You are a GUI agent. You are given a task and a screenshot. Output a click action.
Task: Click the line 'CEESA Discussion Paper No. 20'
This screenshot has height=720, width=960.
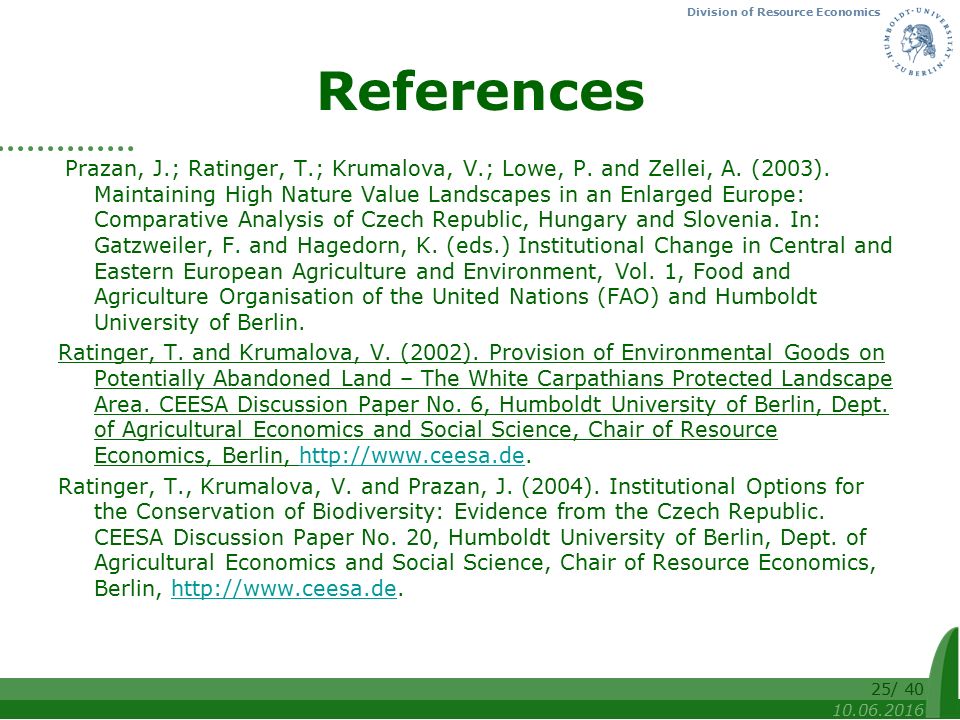pyautogui.click(x=480, y=538)
